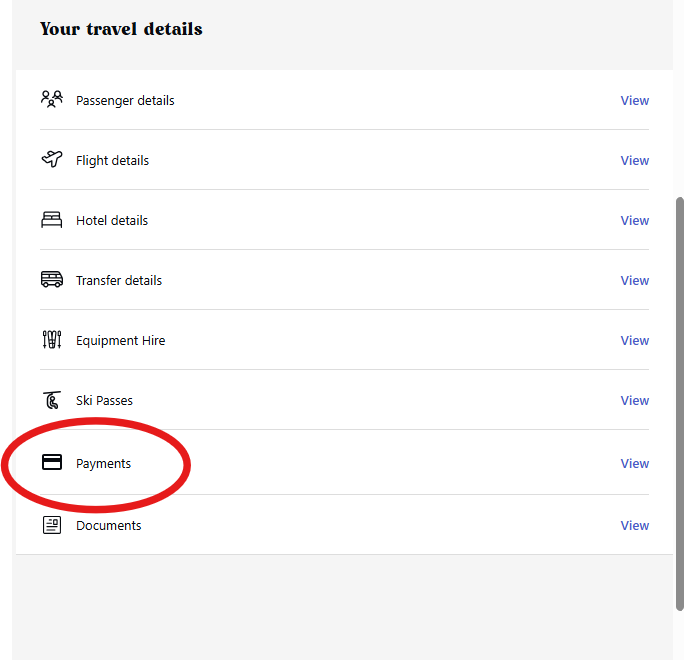This screenshot has width=684, height=660.
Task: Click the ski lift icon for Ski Passes
Action: click(52, 400)
